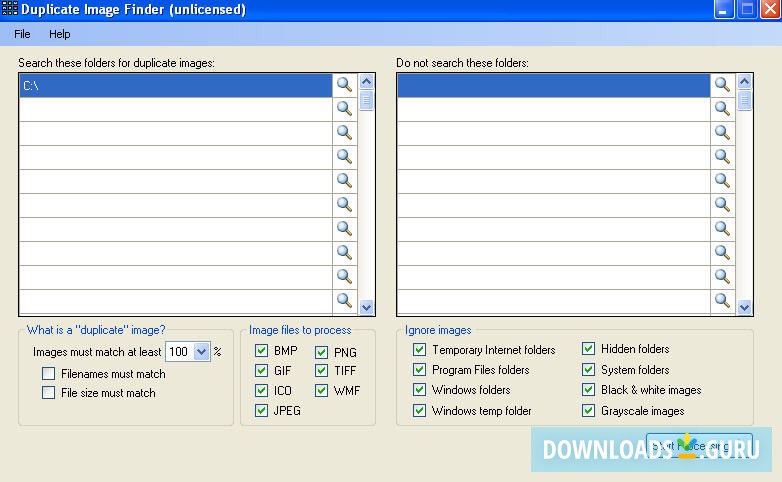Uncheck the WMF file type

click(321, 390)
